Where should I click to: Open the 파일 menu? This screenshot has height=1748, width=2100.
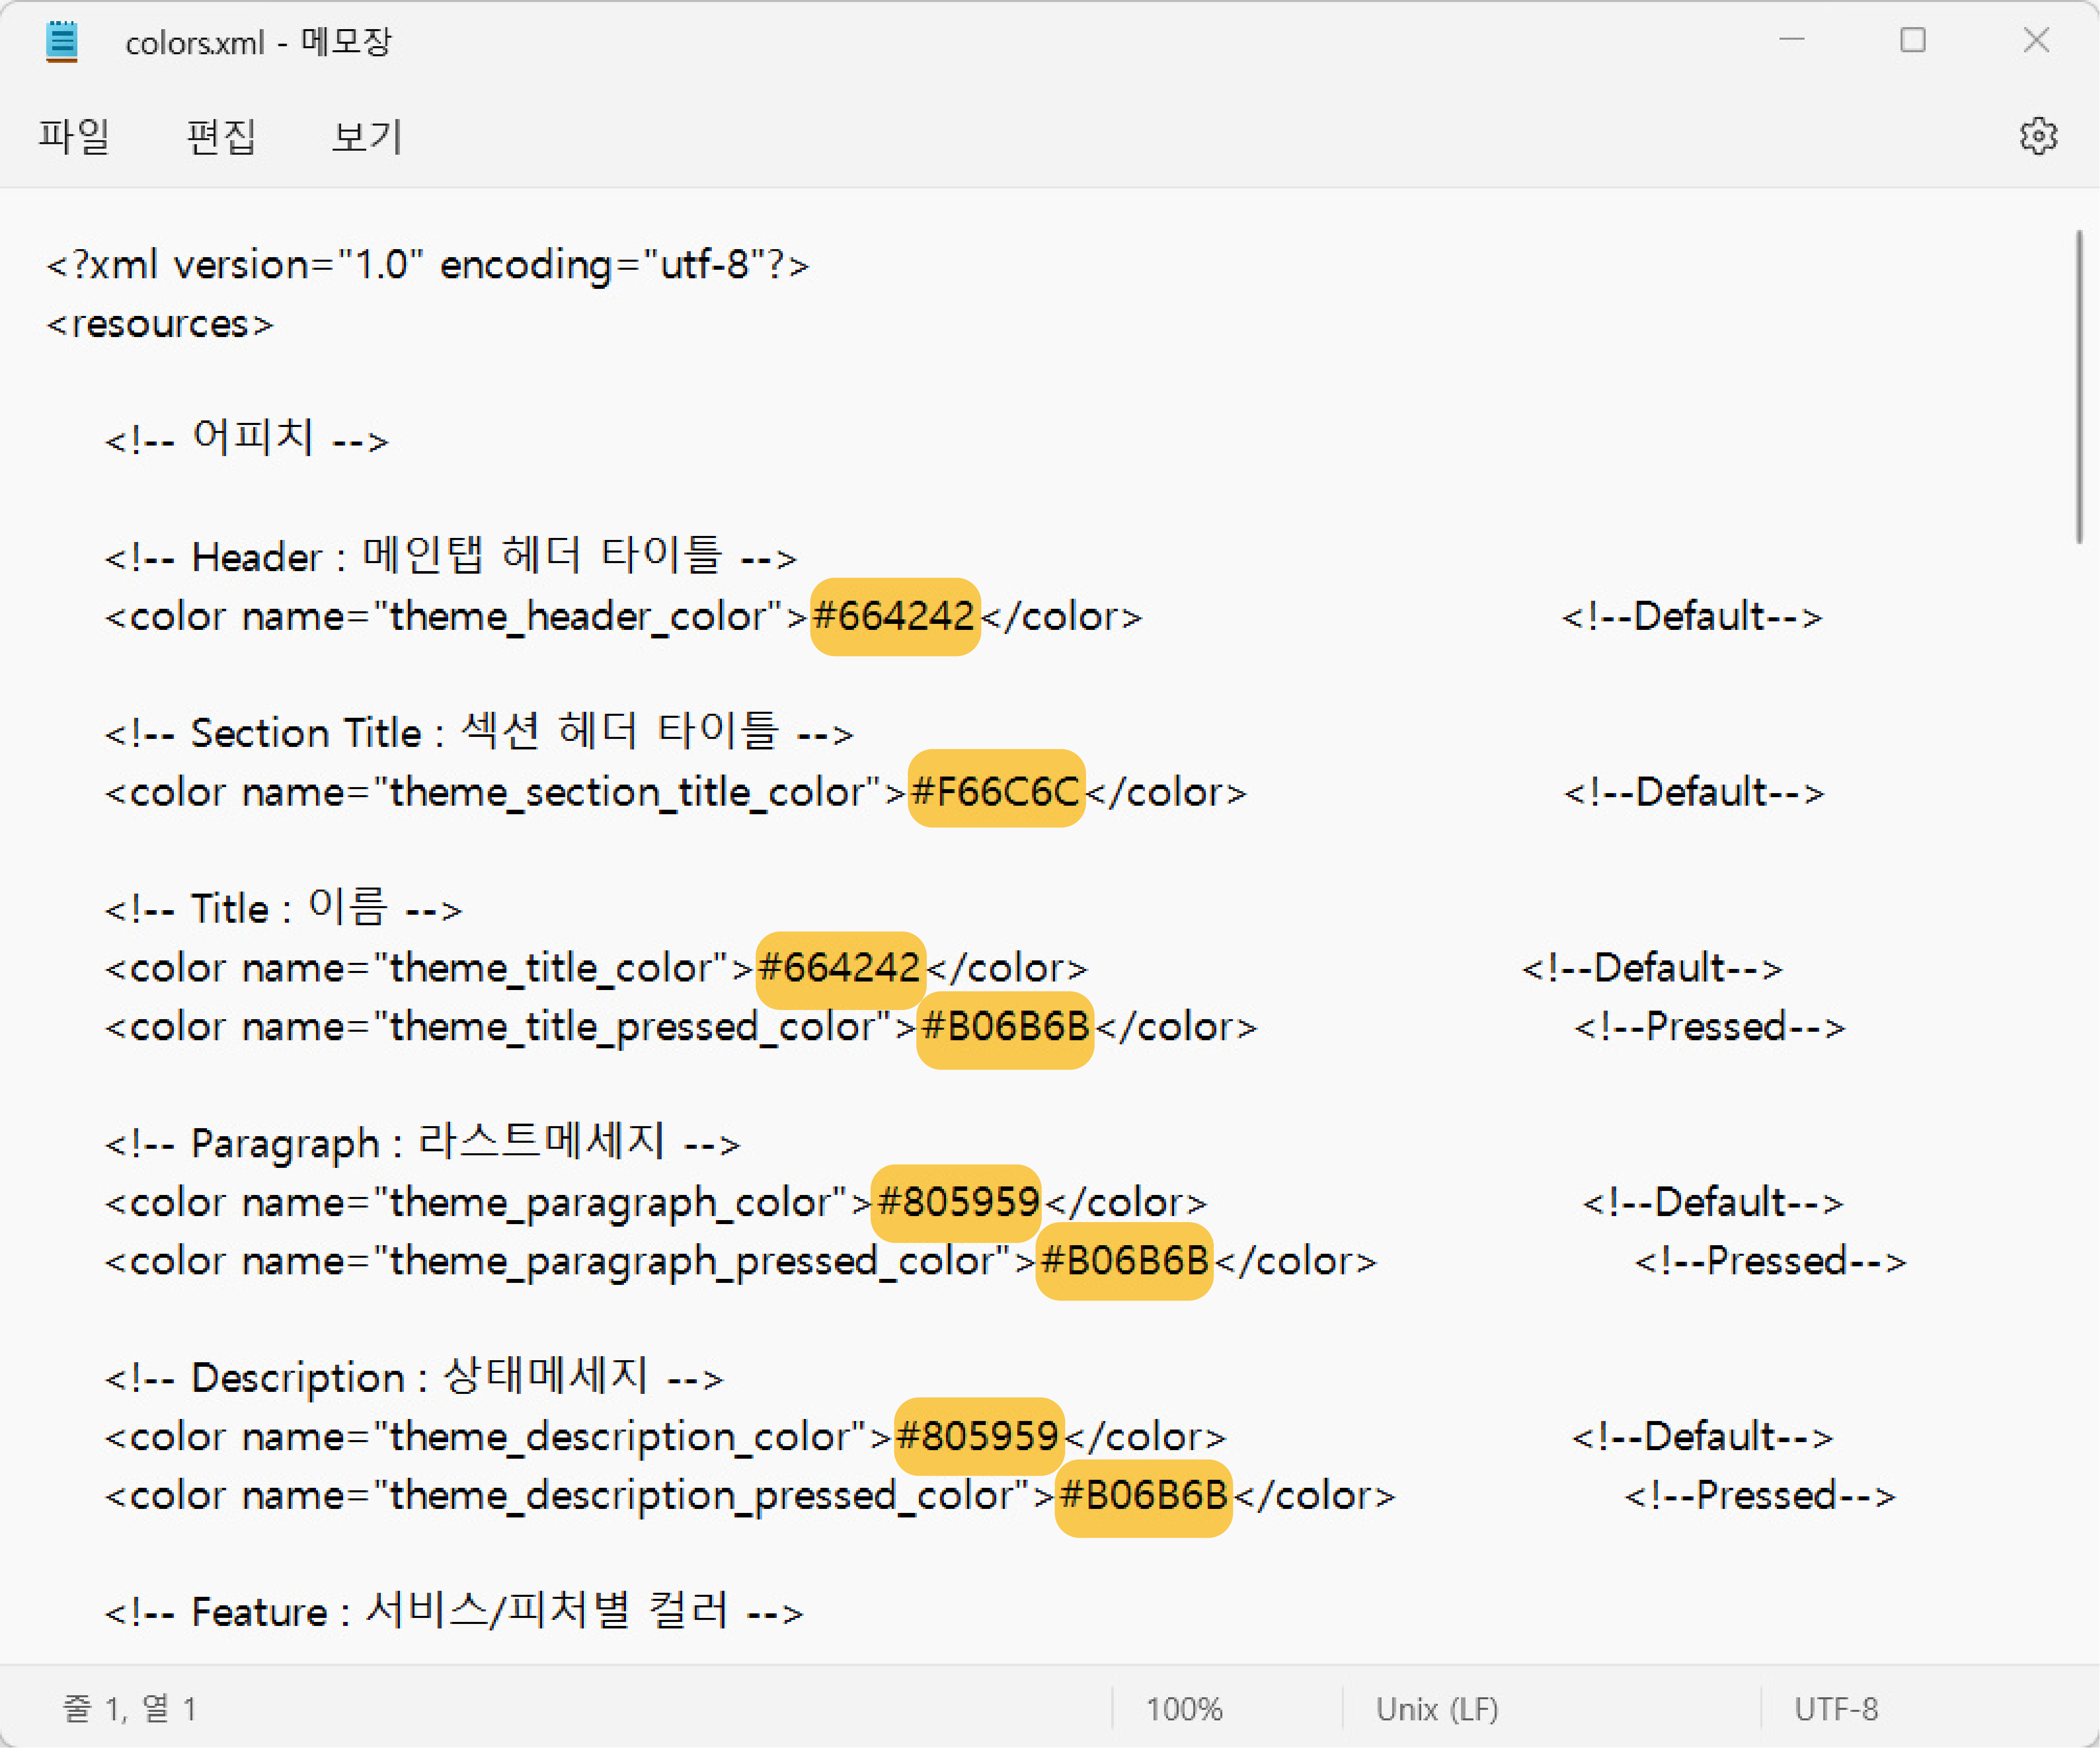74,136
